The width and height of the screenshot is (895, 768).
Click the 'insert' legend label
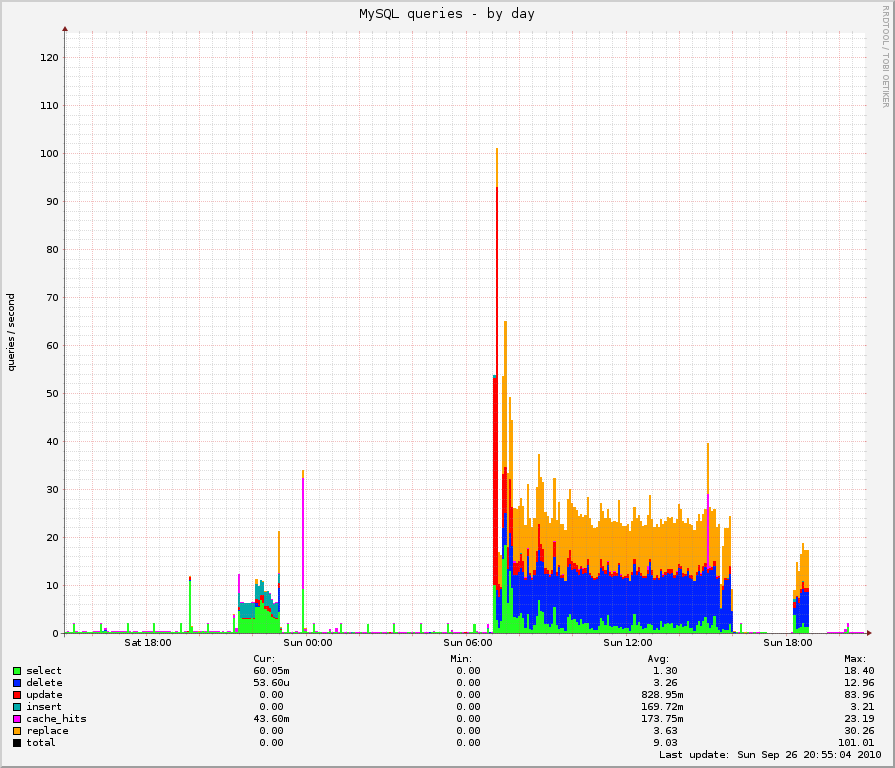pyautogui.click(x=44, y=707)
